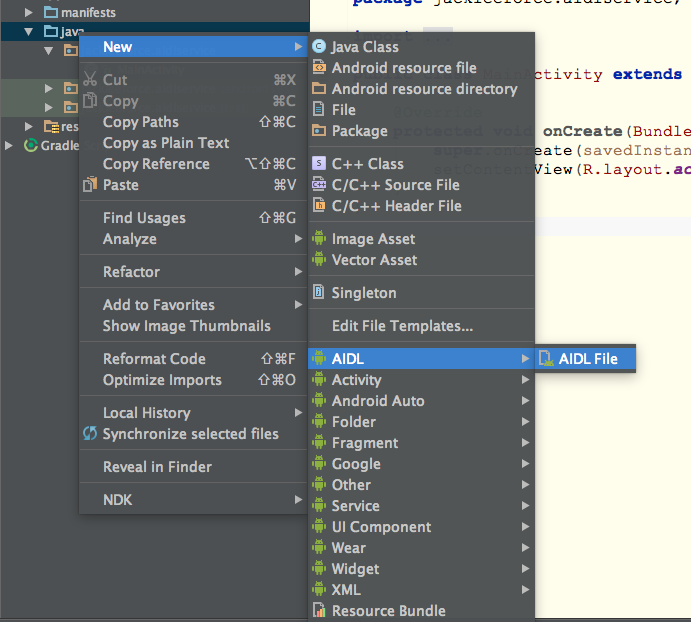Click the Singleton template icon
Screen dimensions: 691x622
(319, 293)
